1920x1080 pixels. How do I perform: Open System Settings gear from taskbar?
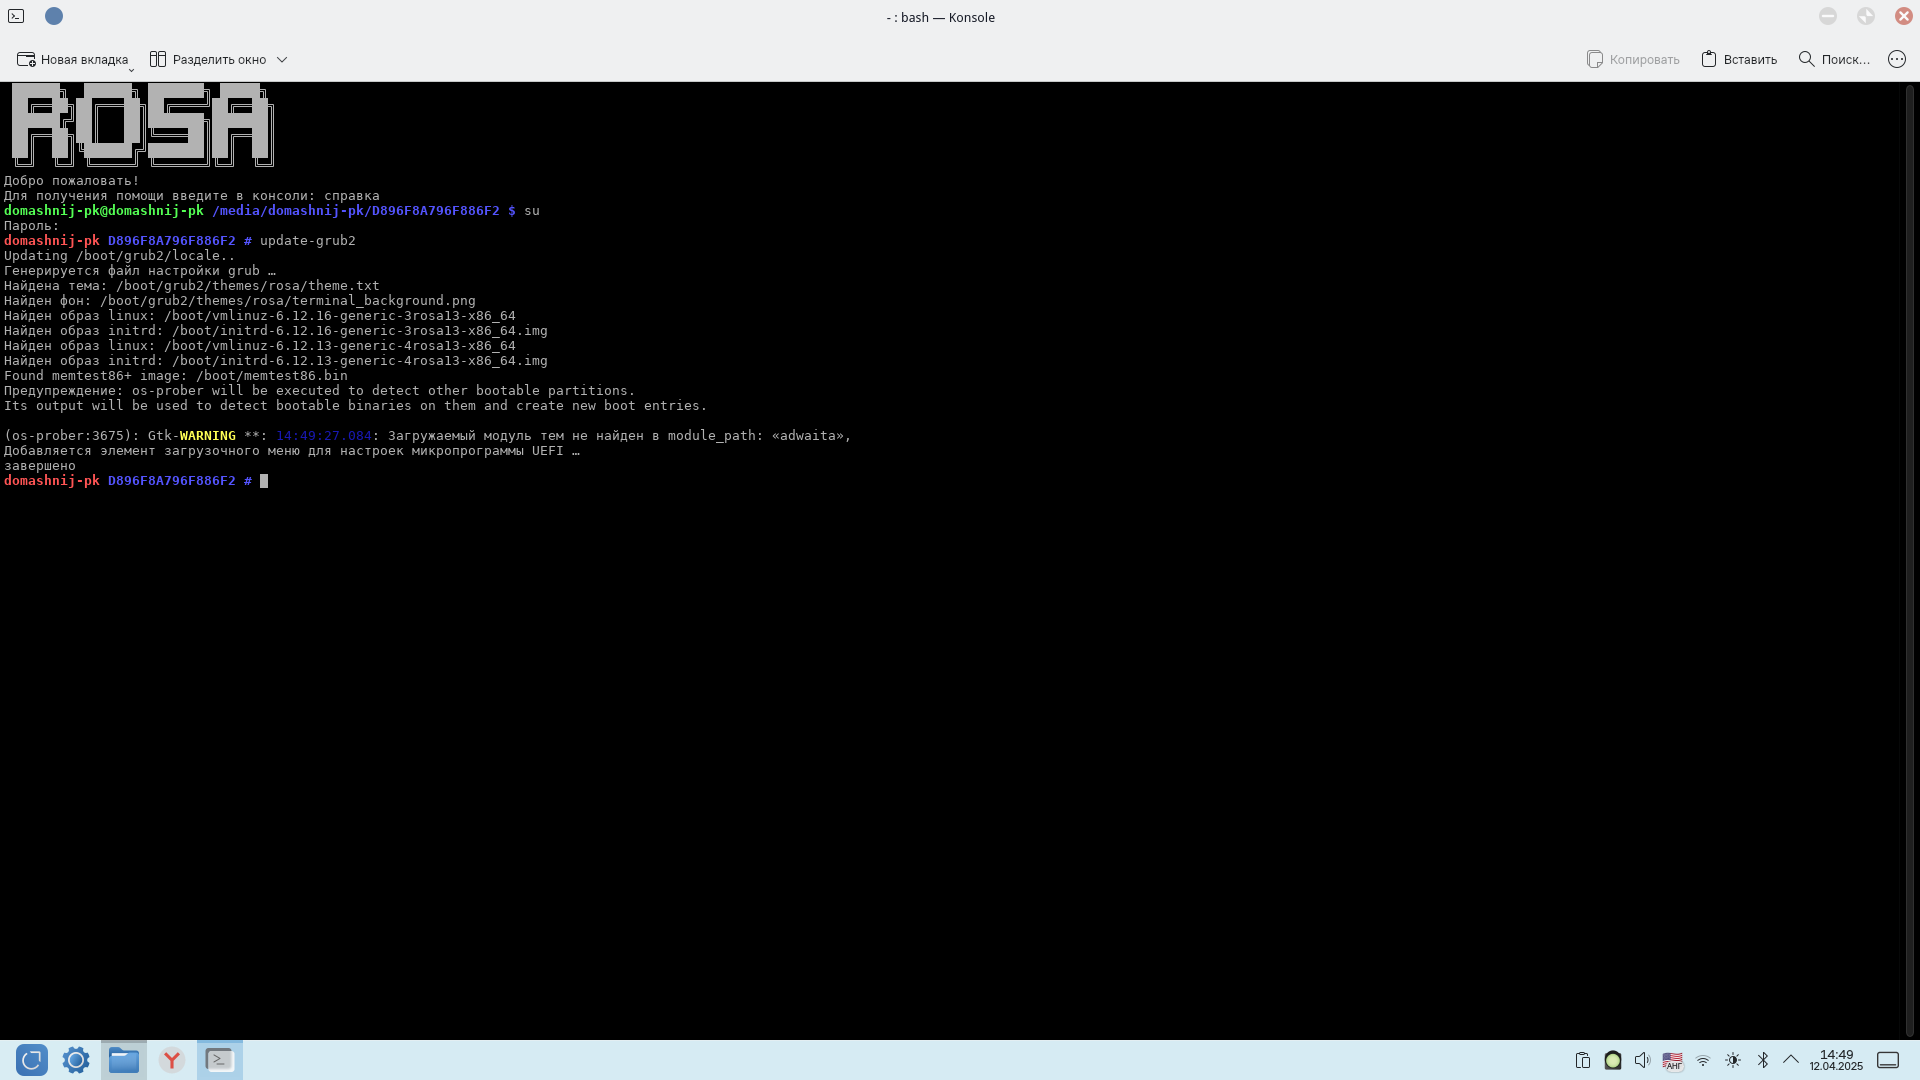coord(76,1060)
